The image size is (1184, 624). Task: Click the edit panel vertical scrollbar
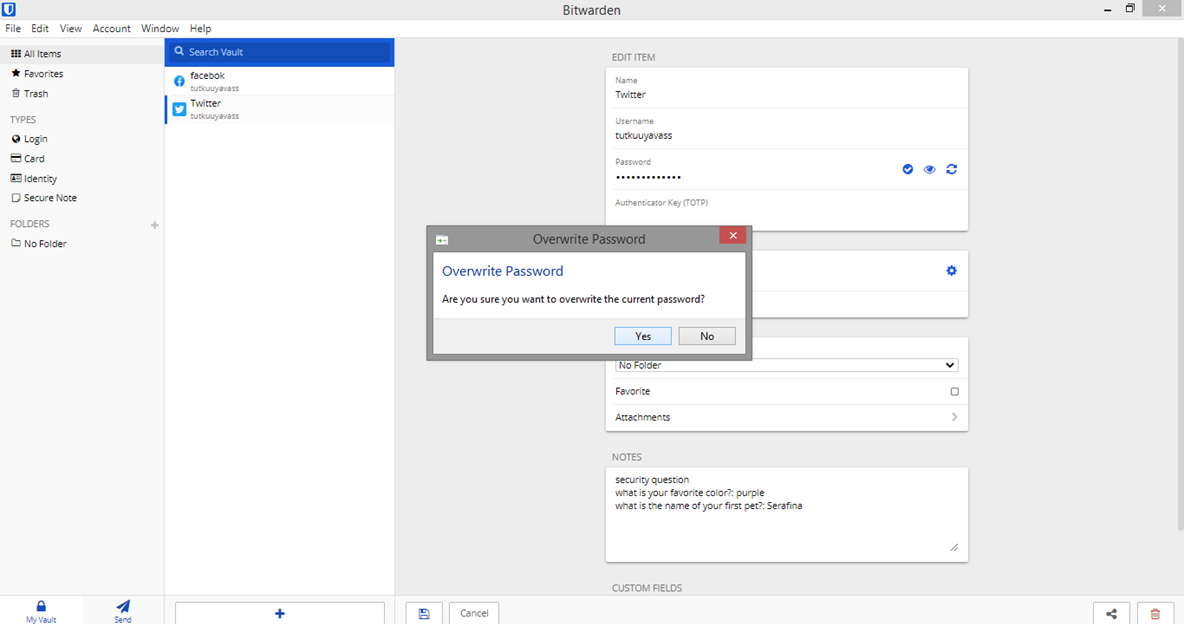[x=1180, y=283]
